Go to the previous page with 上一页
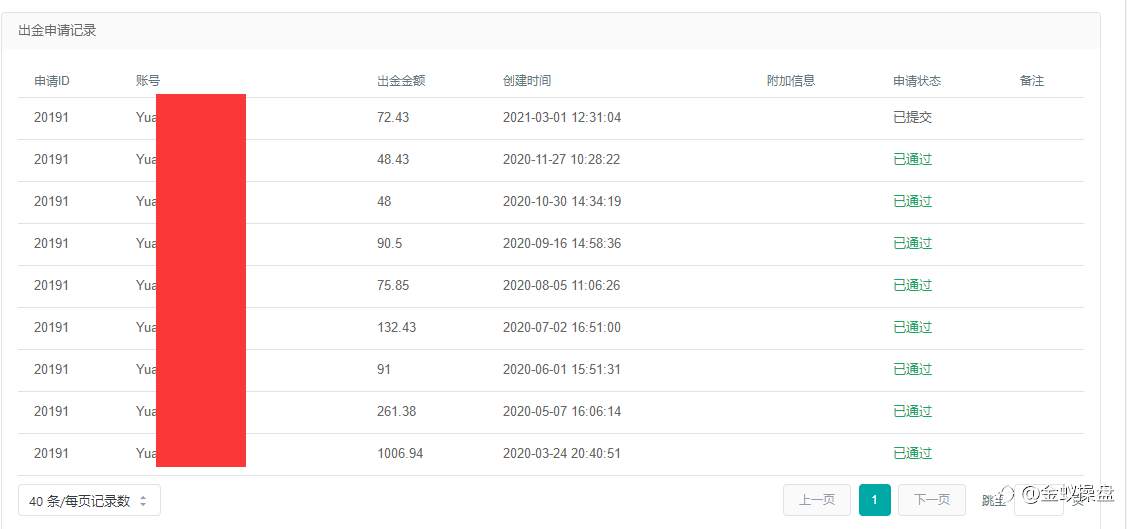This screenshot has height=529, width=1127. (816, 500)
